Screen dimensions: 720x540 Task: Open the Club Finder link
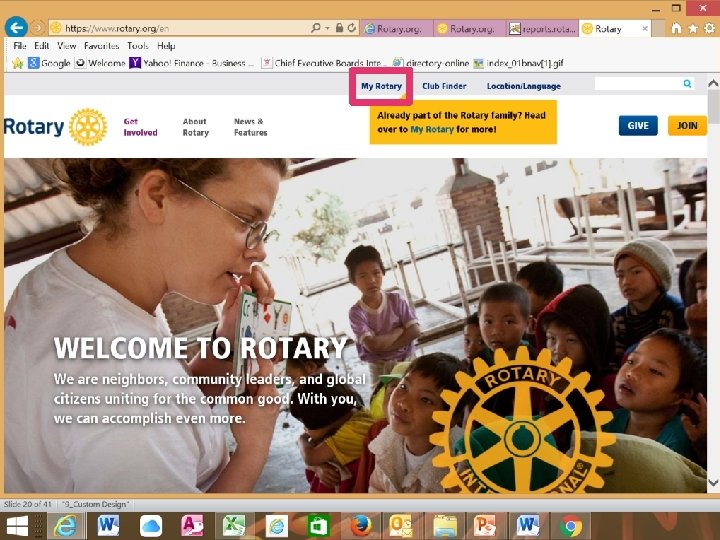tap(444, 86)
